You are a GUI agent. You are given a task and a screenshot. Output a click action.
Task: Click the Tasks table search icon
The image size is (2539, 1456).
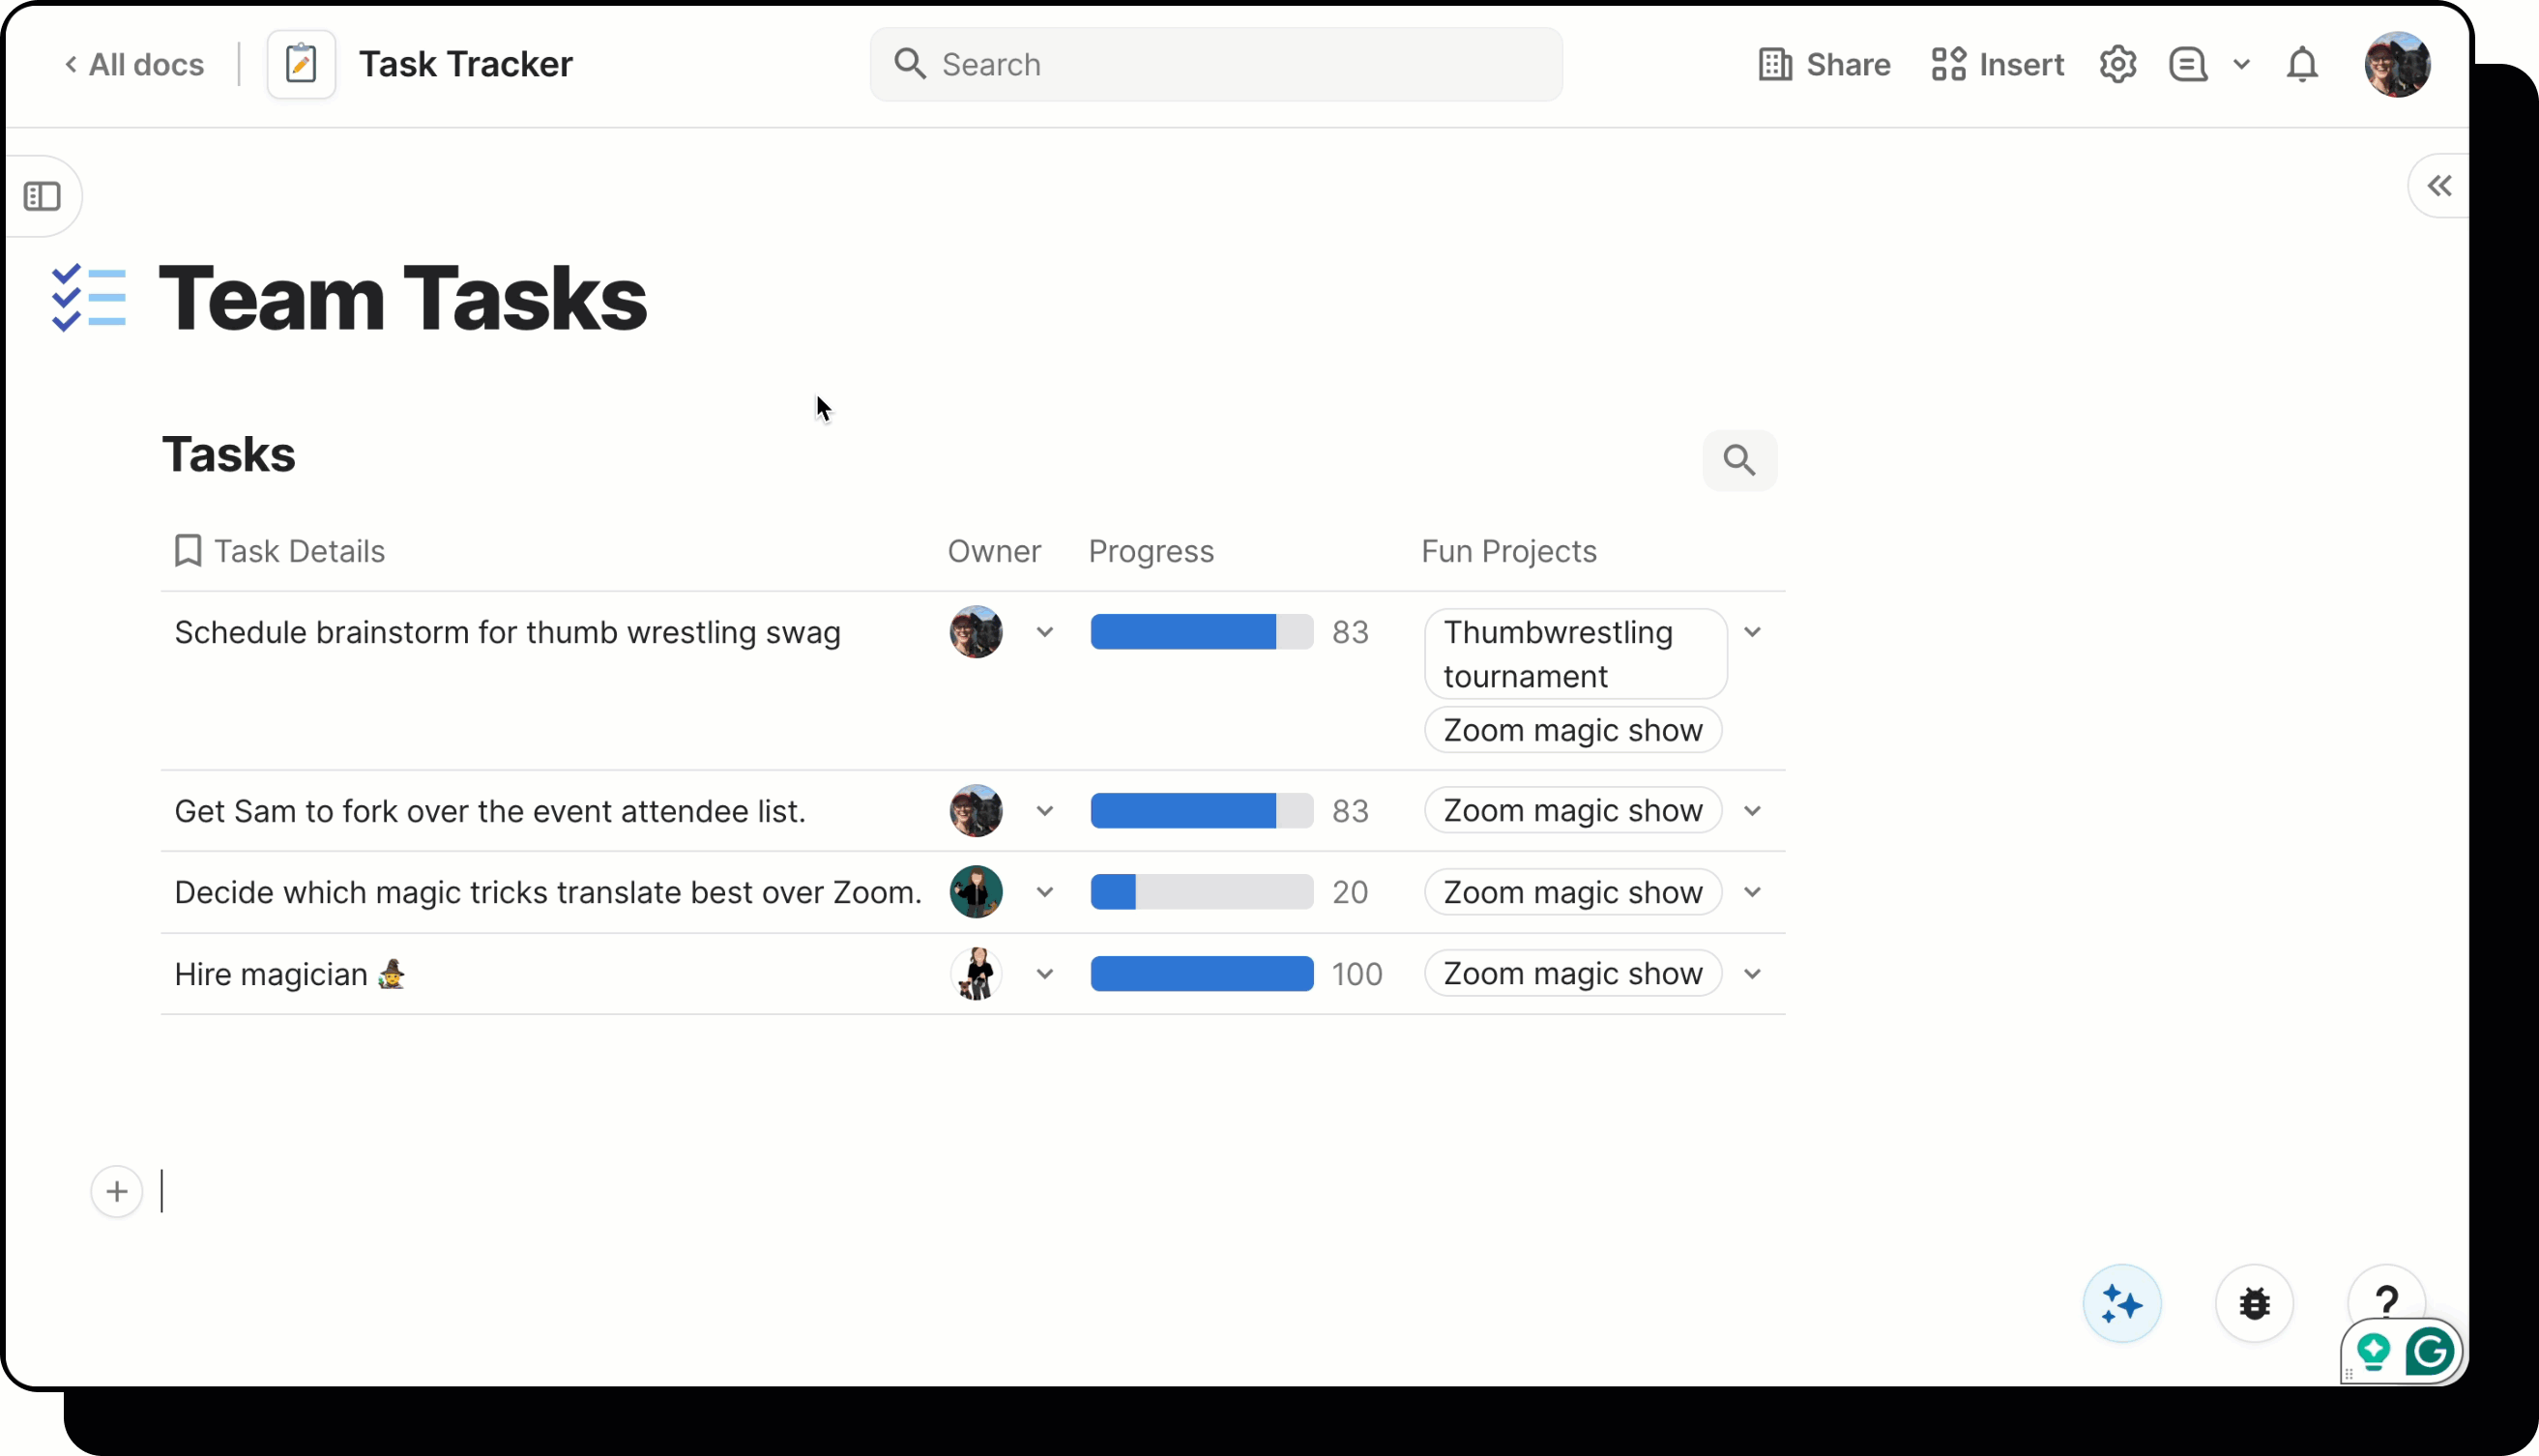[x=1739, y=460]
